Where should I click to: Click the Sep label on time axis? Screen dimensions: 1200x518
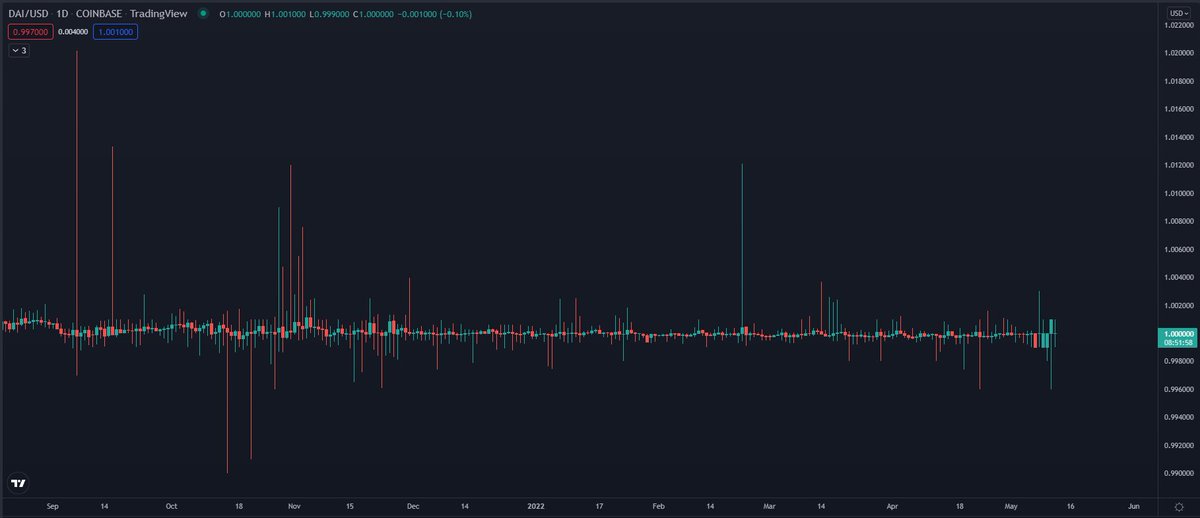(54, 506)
